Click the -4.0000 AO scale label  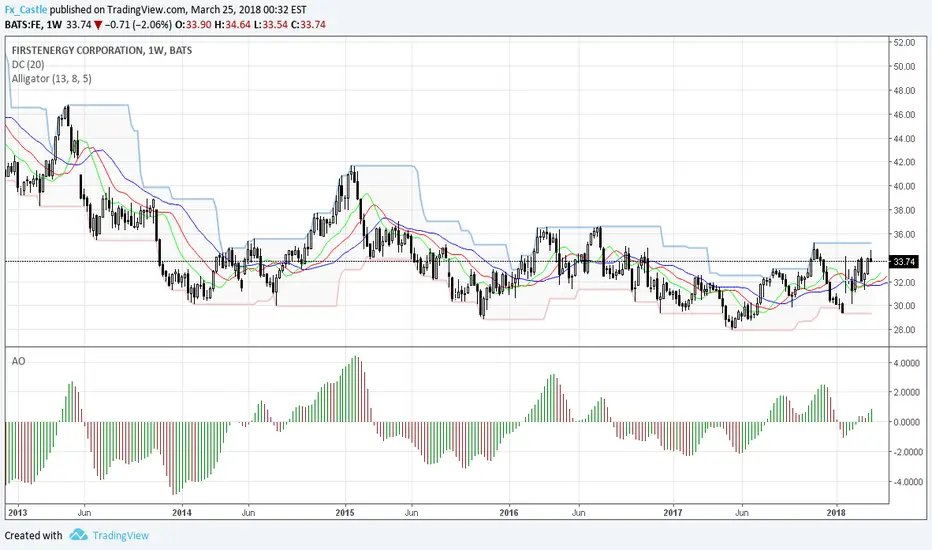click(906, 482)
